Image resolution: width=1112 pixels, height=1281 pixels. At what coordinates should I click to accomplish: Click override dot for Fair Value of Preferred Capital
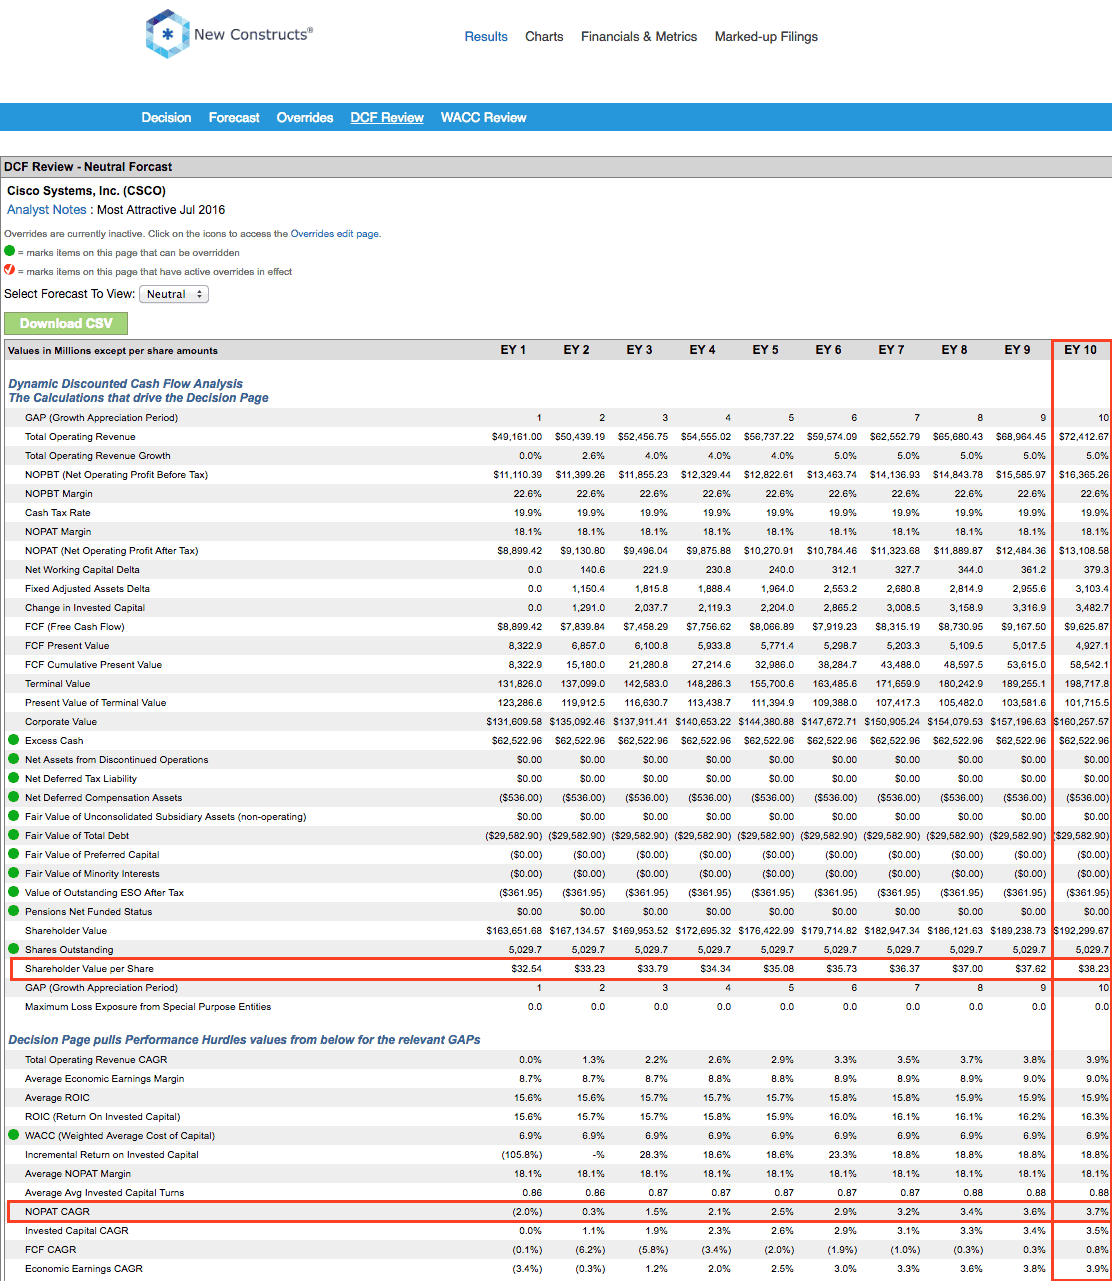coord(13,854)
